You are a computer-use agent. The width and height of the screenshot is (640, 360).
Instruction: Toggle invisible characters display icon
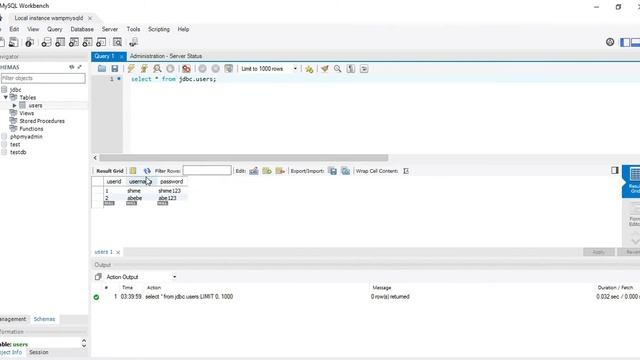point(351,69)
